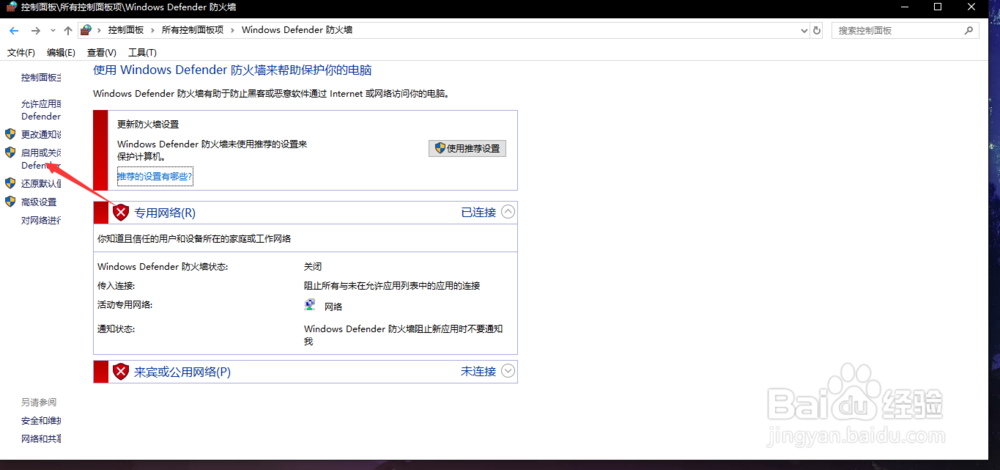Click red shield icon beside 来宾或公用网络(P)

[x=121, y=371]
